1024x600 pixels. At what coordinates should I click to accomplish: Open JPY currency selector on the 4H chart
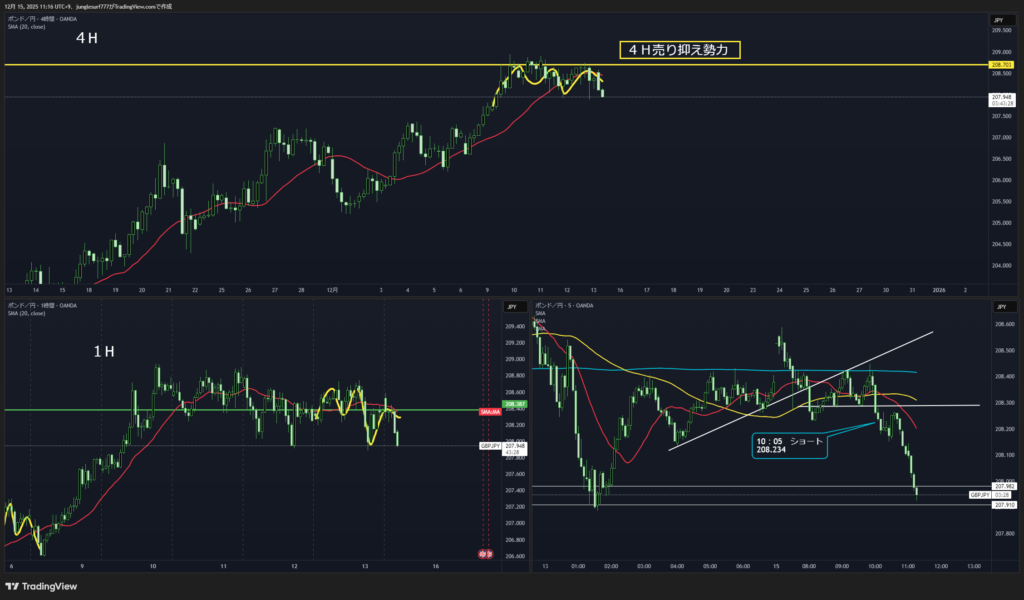click(x=997, y=20)
